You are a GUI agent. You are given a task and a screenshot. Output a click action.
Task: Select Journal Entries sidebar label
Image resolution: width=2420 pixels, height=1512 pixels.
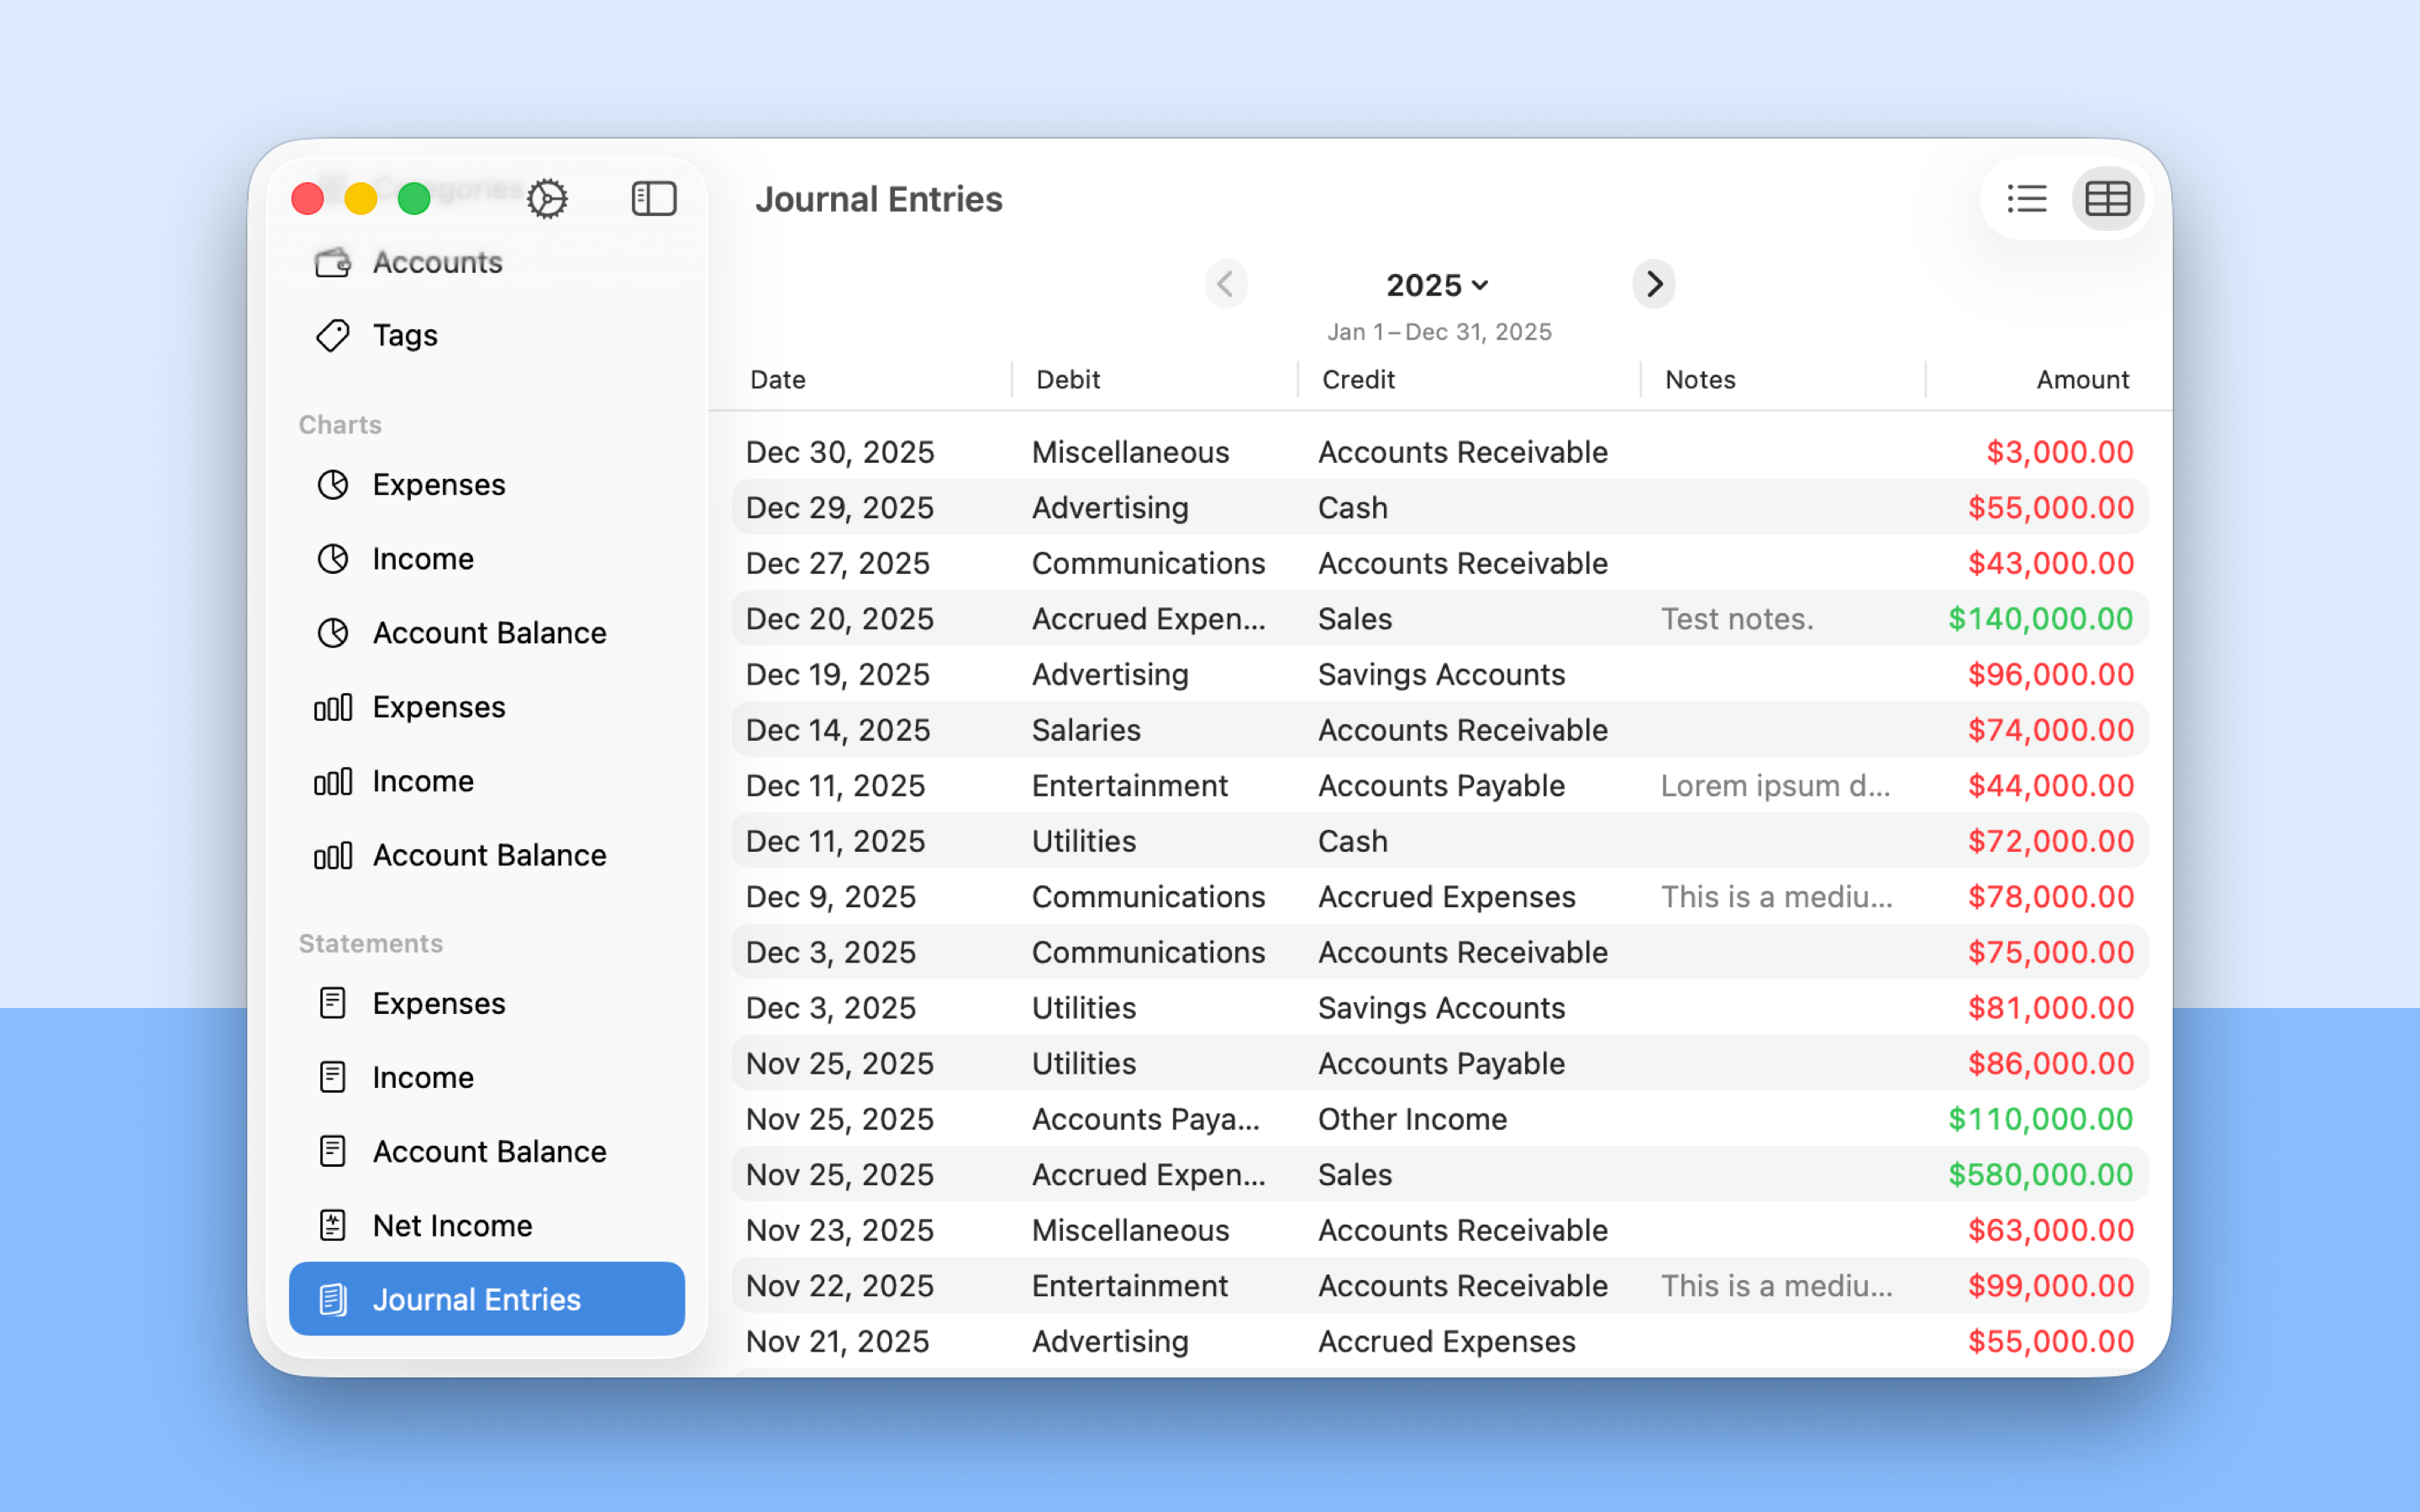click(x=476, y=1299)
